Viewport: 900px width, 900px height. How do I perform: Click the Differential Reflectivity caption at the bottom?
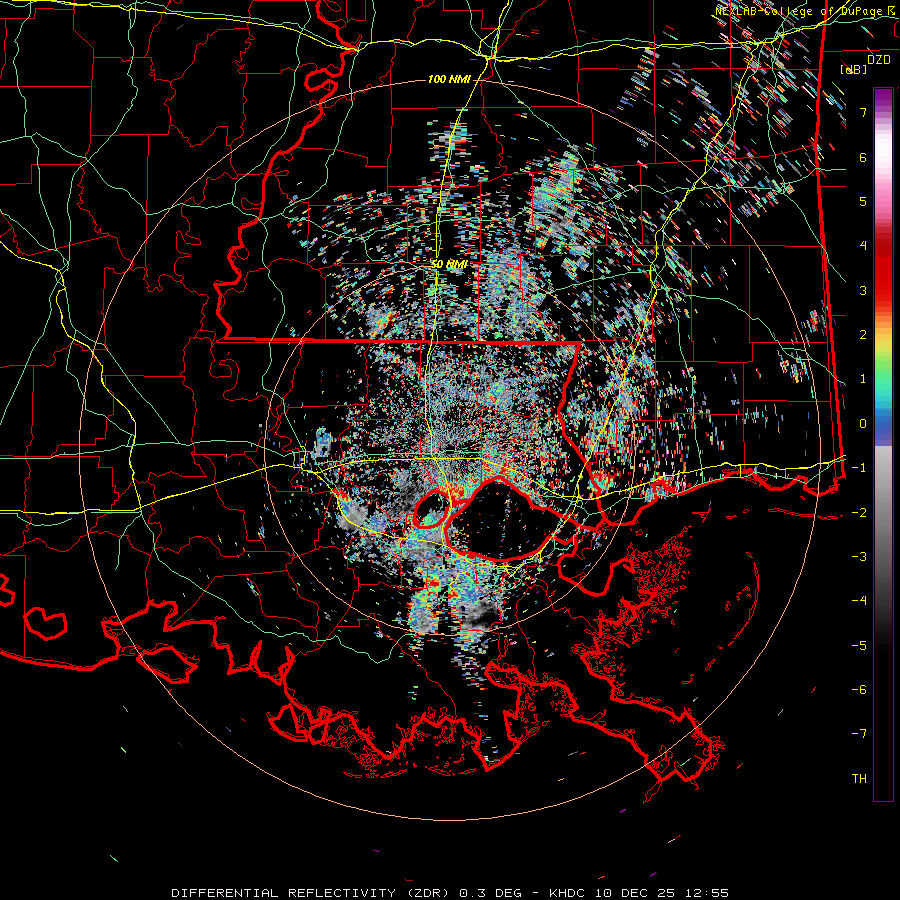click(x=450, y=893)
